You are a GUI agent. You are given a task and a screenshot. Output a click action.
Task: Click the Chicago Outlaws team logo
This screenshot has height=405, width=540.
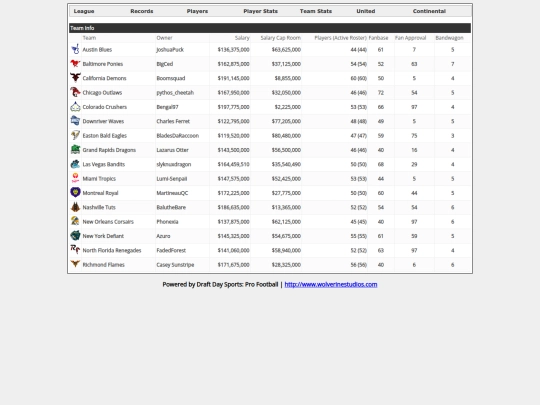pos(75,92)
